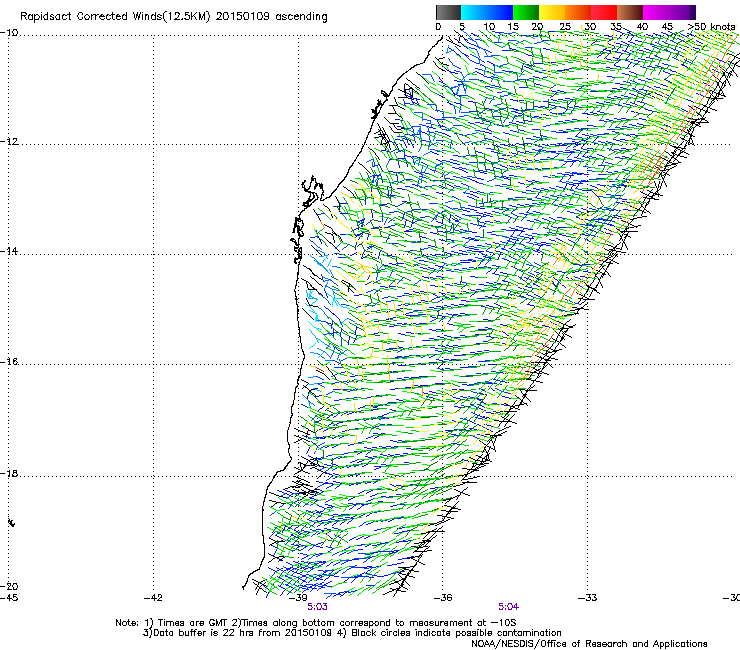Click the '10' legend tick label
The image size is (740, 650).
pyautogui.click(x=489, y=27)
